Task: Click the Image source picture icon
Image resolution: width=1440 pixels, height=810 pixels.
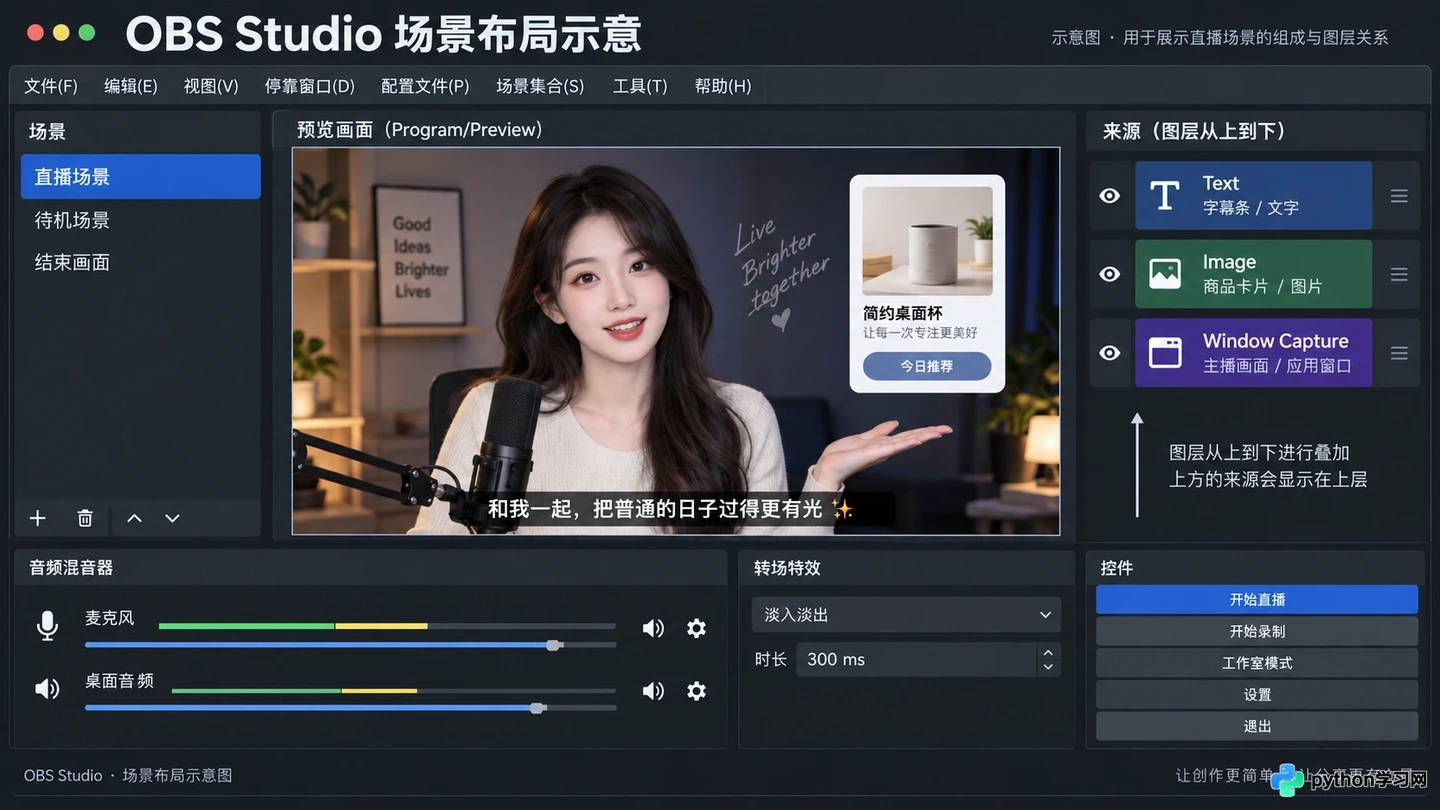Action: pos(1165,274)
